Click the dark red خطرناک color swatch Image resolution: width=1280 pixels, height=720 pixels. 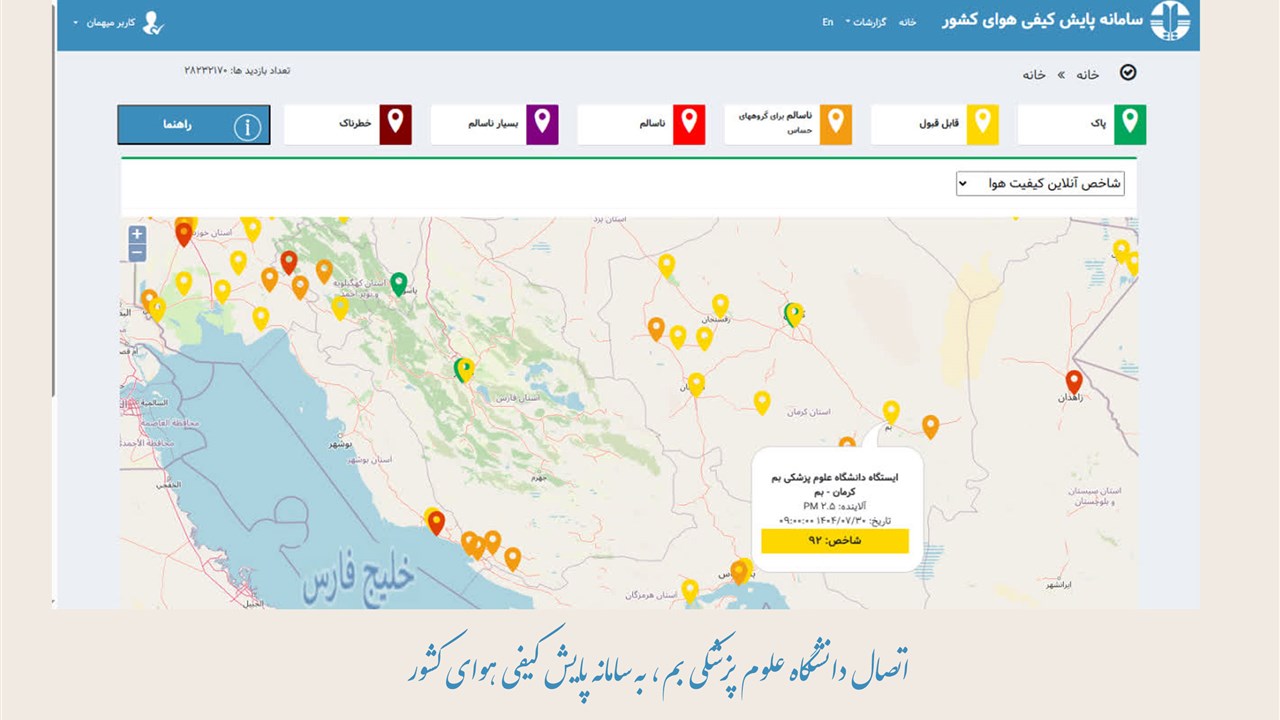tap(395, 125)
